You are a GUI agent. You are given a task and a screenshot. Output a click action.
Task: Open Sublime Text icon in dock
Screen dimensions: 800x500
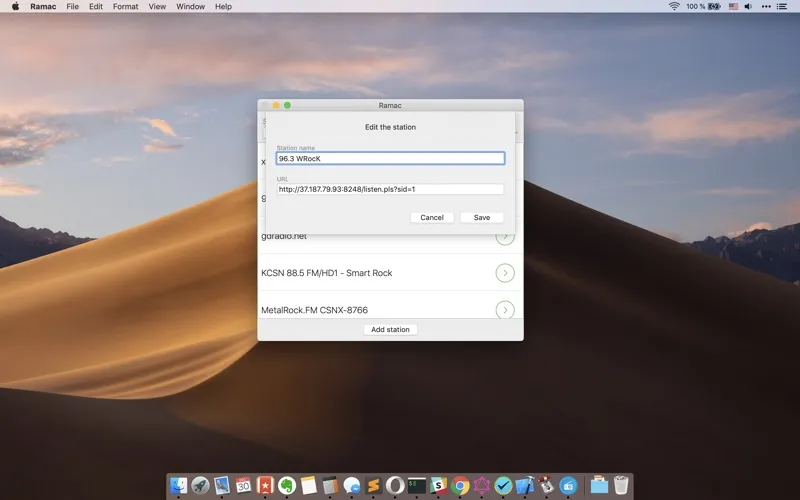[373, 485]
